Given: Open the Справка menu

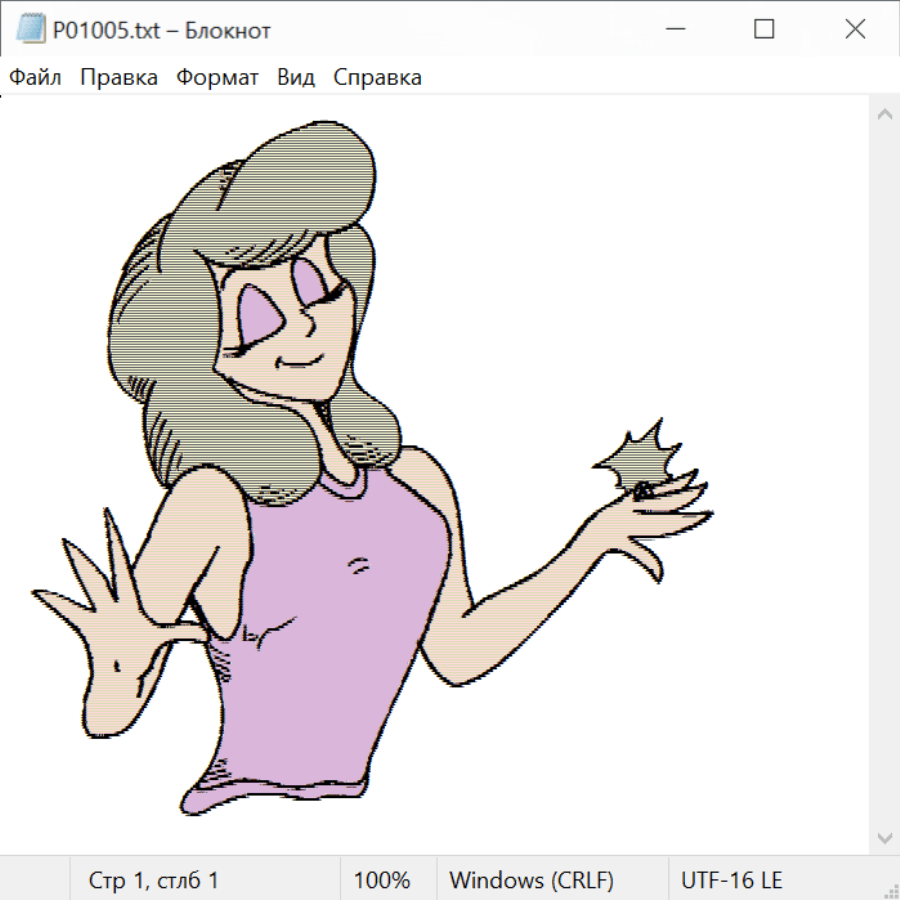Looking at the screenshot, I should point(377,78).
